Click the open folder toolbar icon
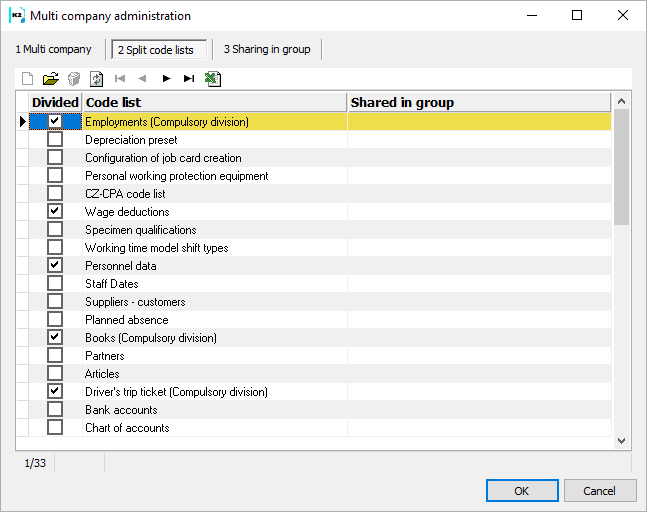This screenshot has width=647, height=512. [51, 78]
